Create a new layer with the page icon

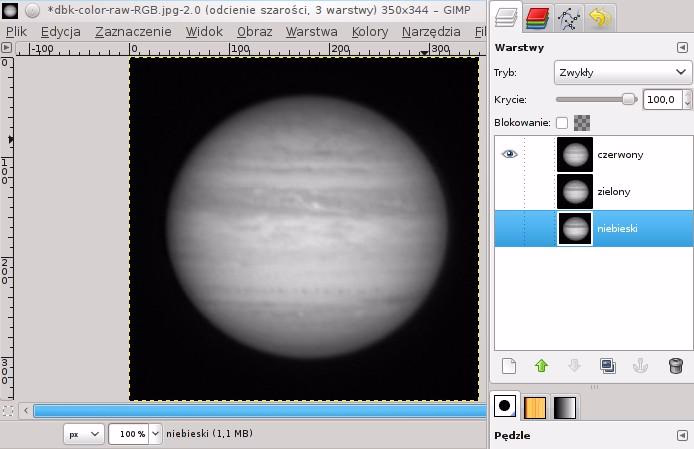(x=508, y=366)
